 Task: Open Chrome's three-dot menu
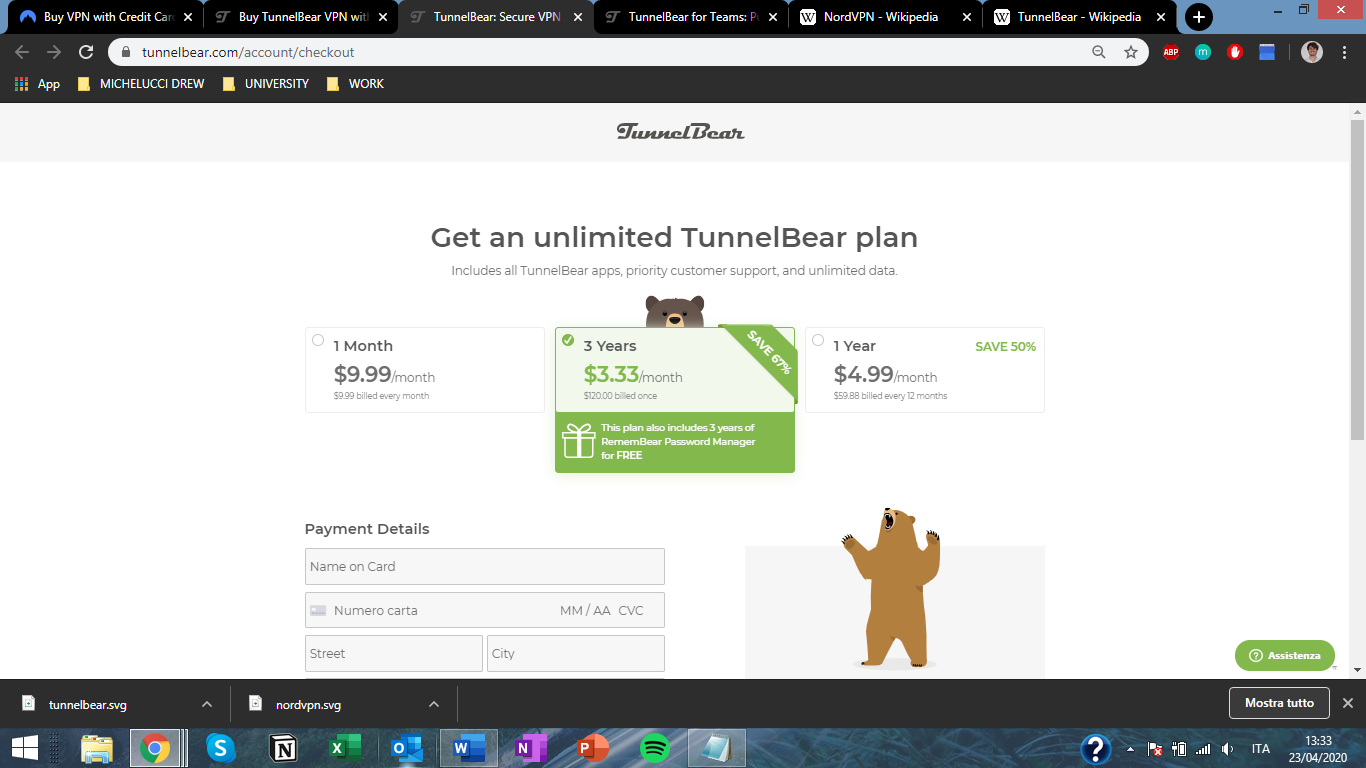[1344, 52]
